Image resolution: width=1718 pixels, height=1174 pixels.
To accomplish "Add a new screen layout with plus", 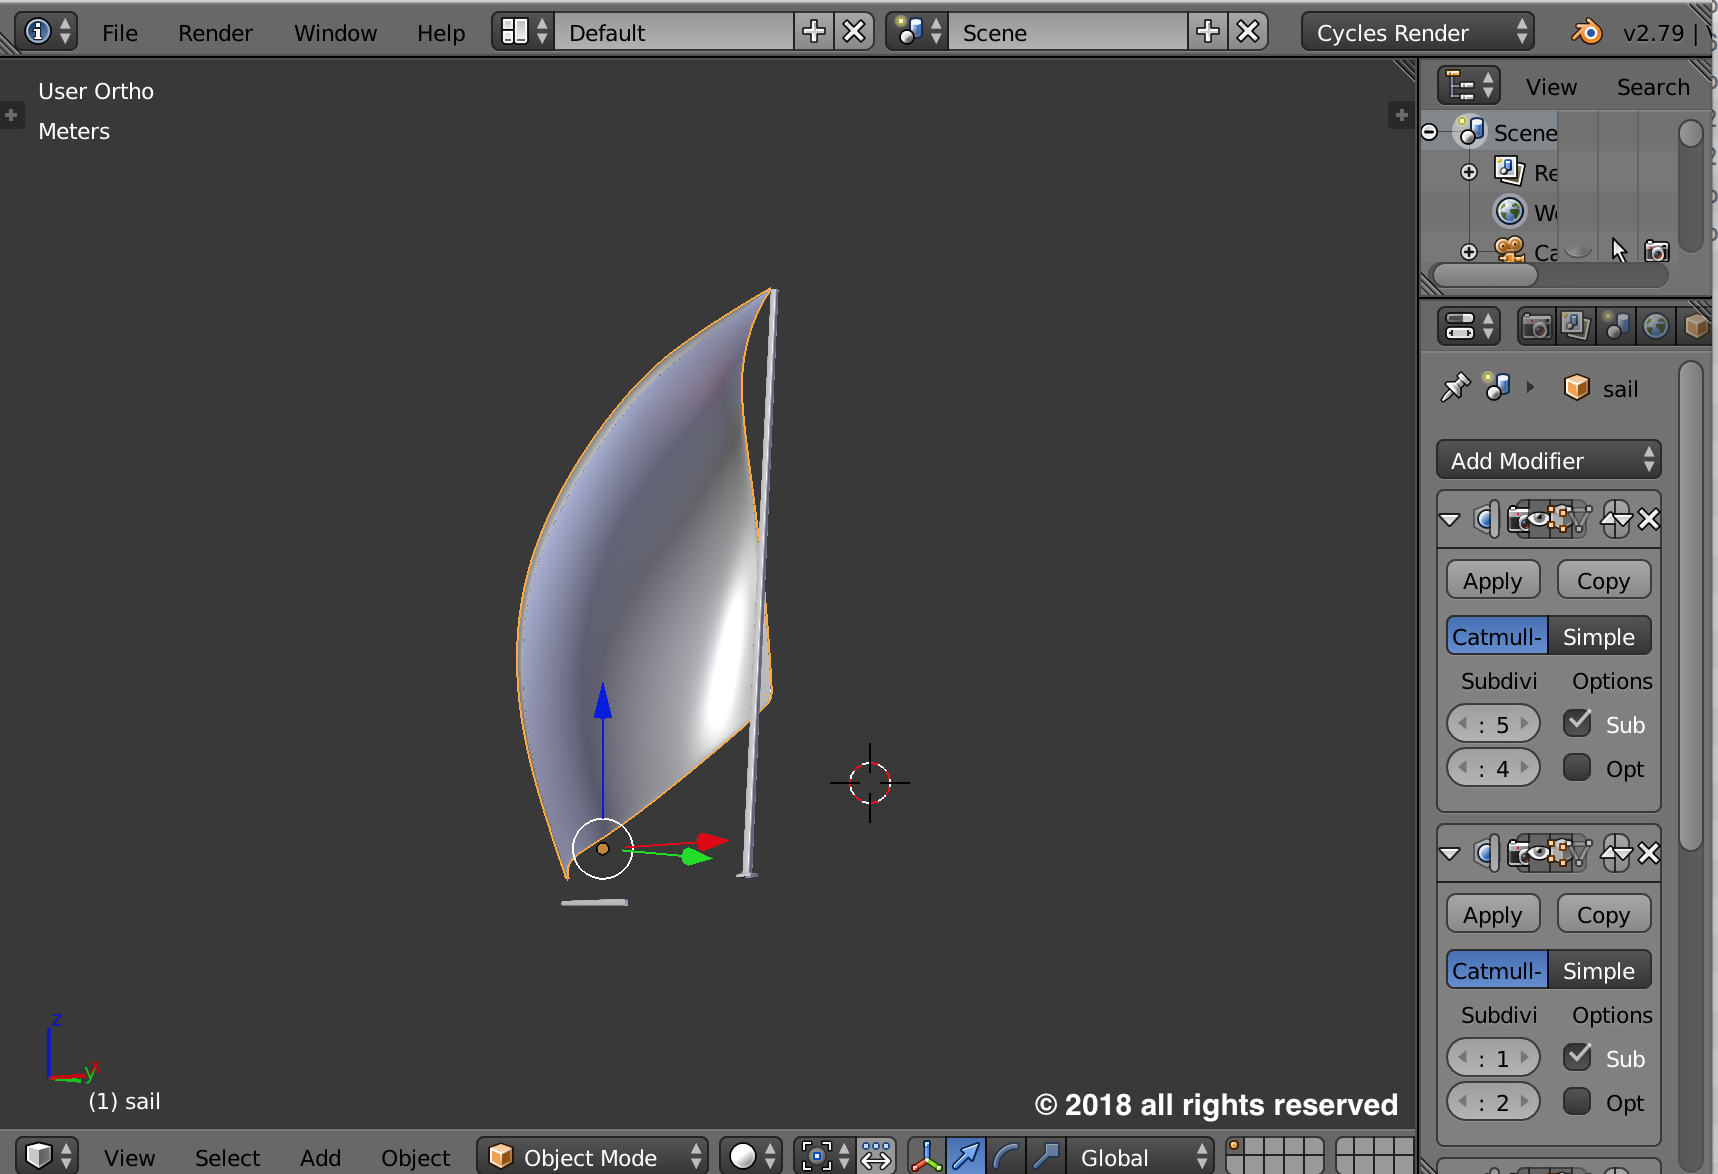I will pos(814,32).
